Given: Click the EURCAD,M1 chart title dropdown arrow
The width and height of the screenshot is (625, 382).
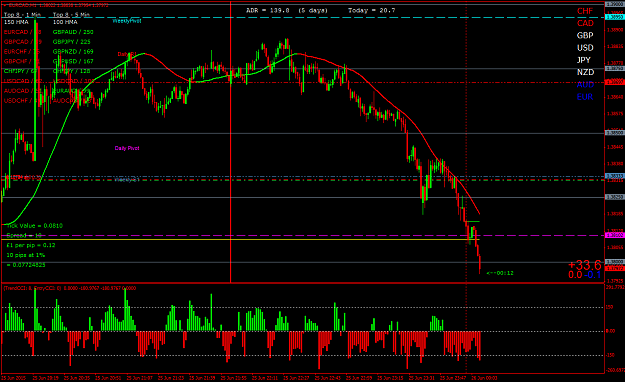Looking at the screenshot, I should 4,5.
